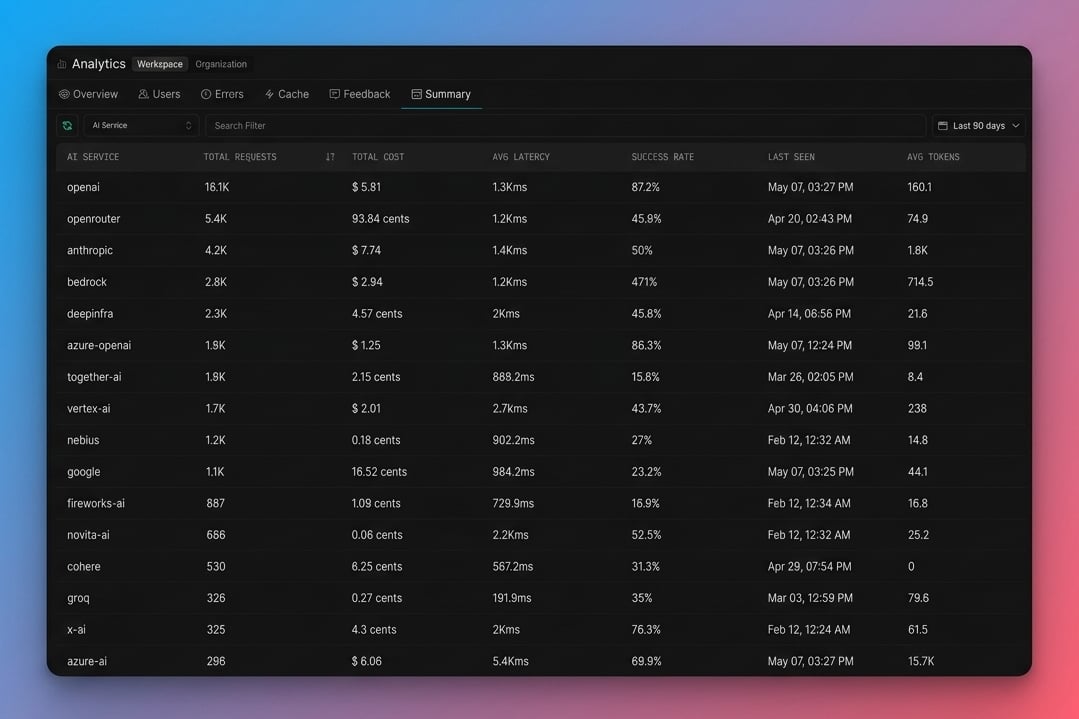Select the together-ai service name

[x=94, y=377]
